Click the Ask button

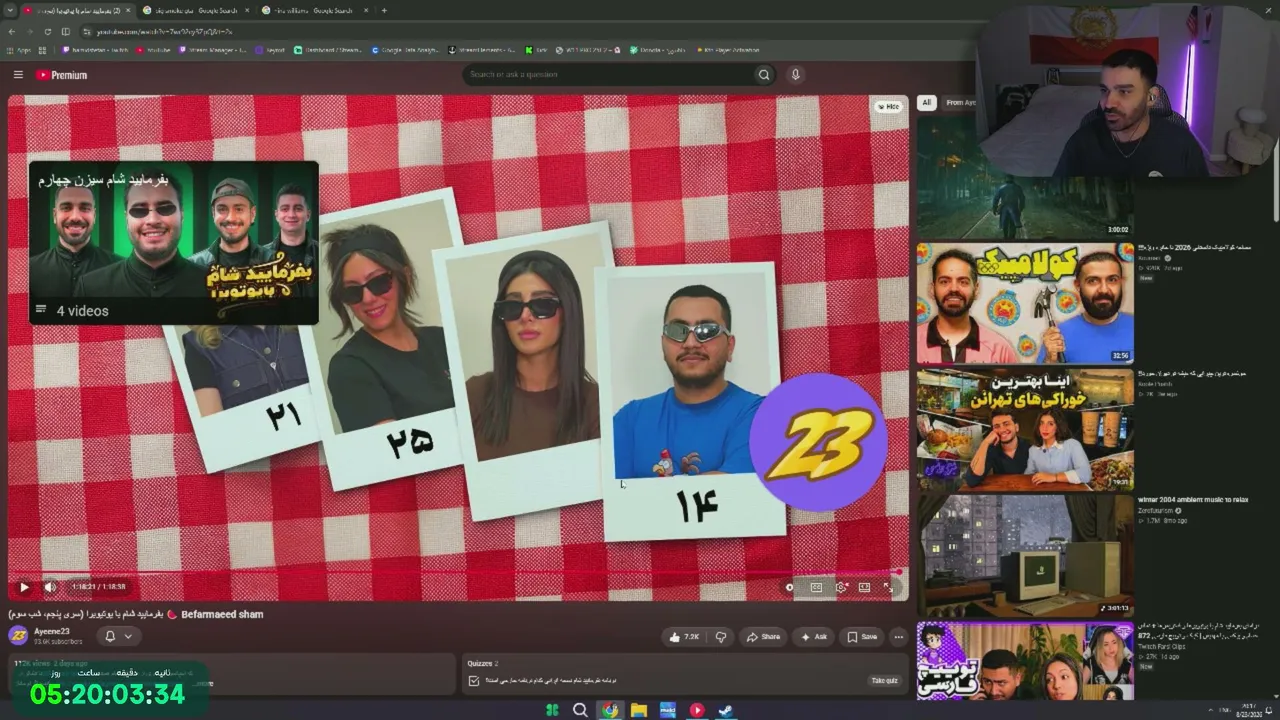[814, 637]
